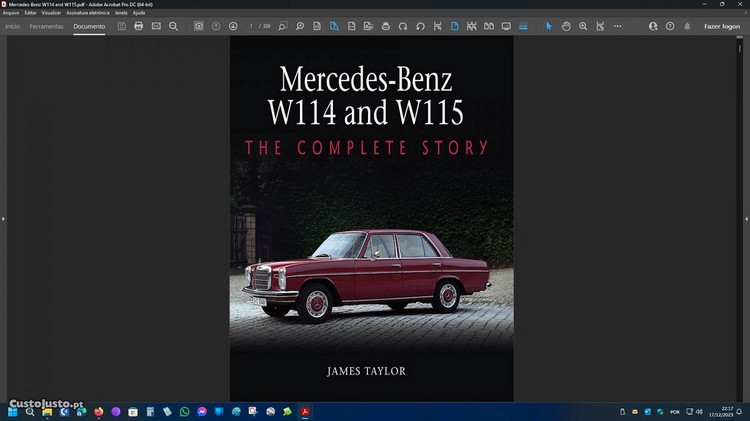Image resolution: width=750 pixels, height=421 pixels.
Task: Open the help question mark icon
Action: point(670,26)
